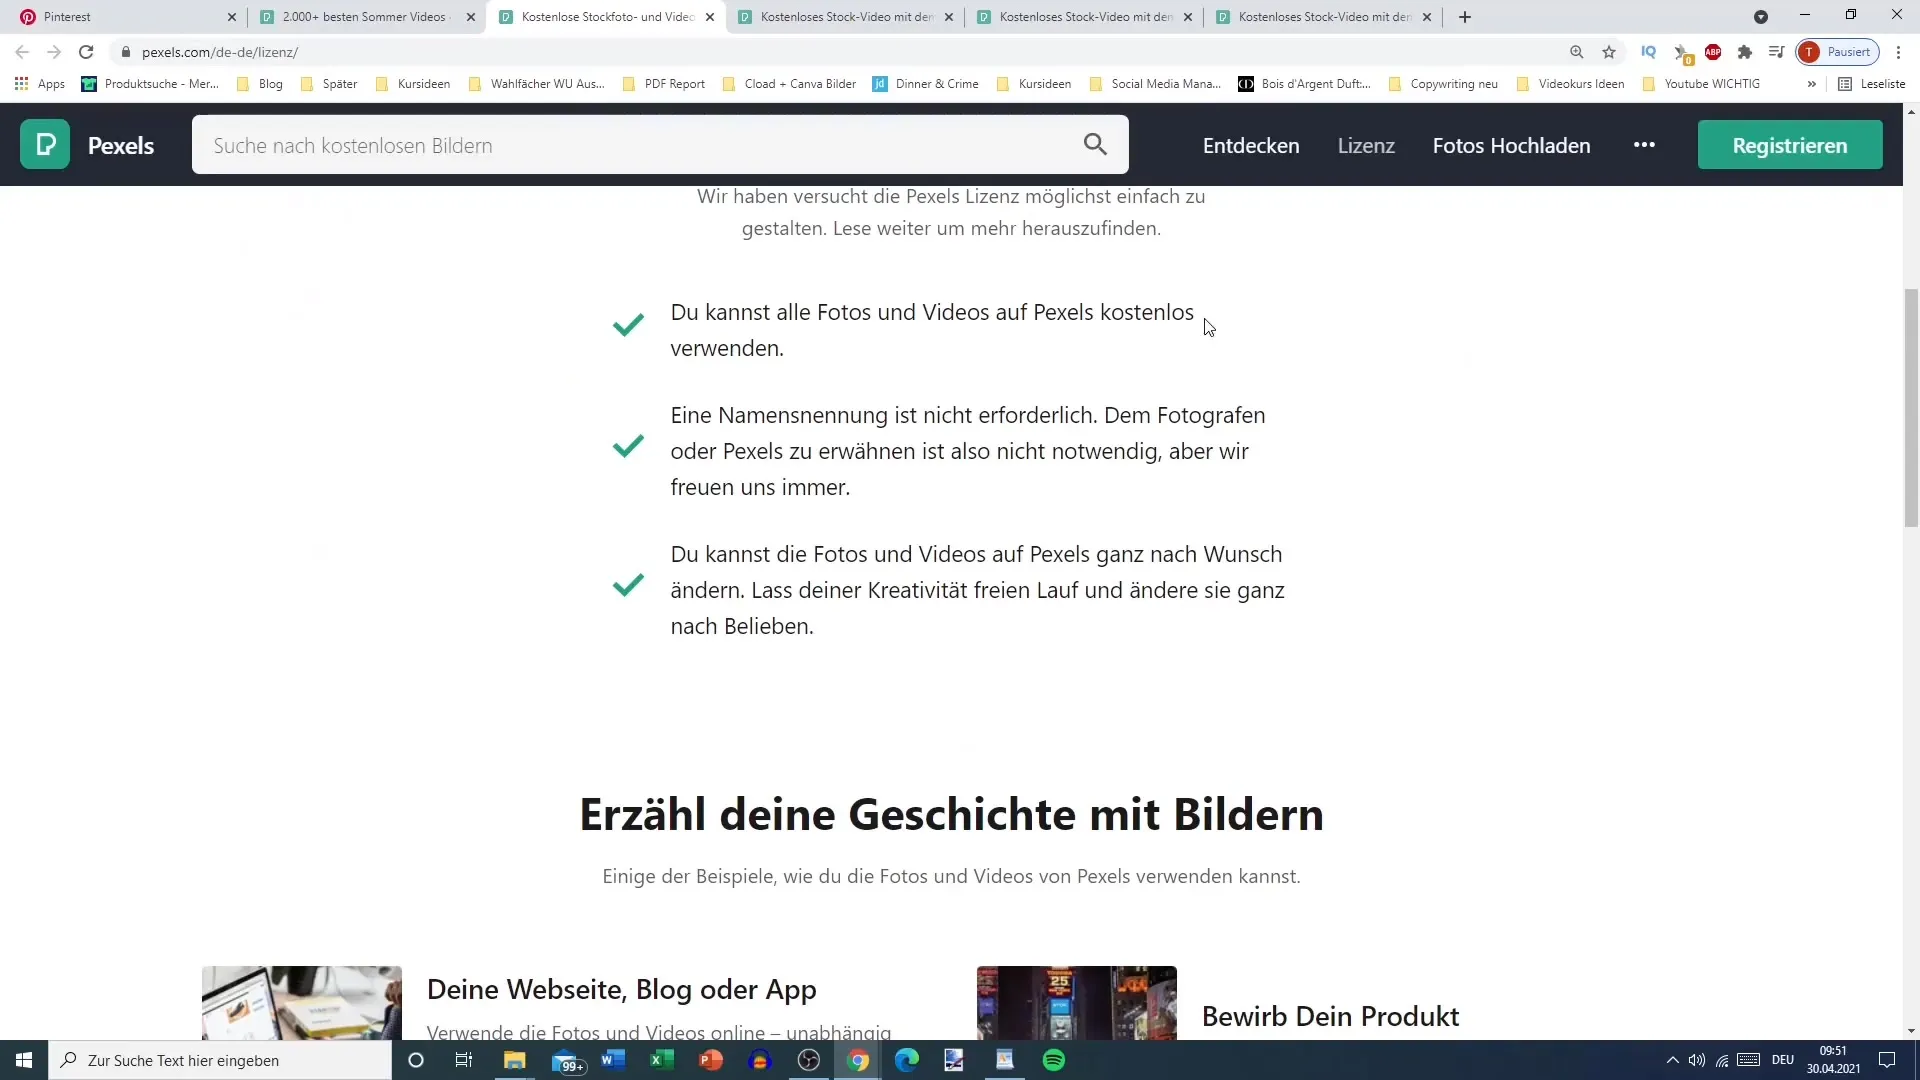Open the Leseliste reading list
Viewport: 1920px width, 1080px height.
click(1872, 84)
